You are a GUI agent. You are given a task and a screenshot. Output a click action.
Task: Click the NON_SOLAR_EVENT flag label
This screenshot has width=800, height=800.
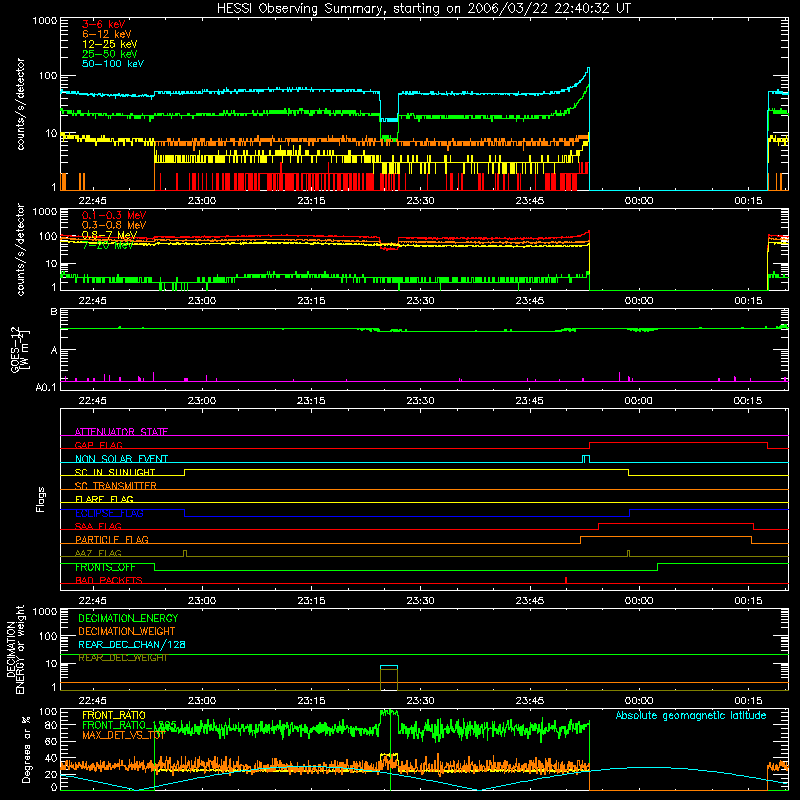click(x=121, y=459)
